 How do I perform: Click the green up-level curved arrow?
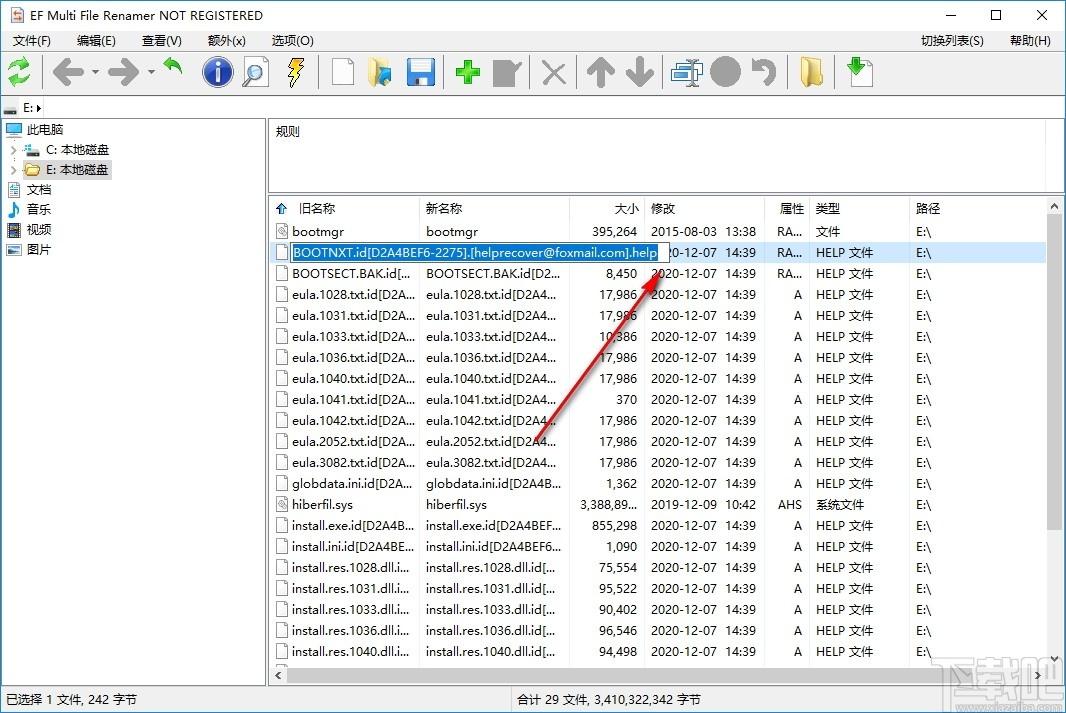(x=173, y=68)
